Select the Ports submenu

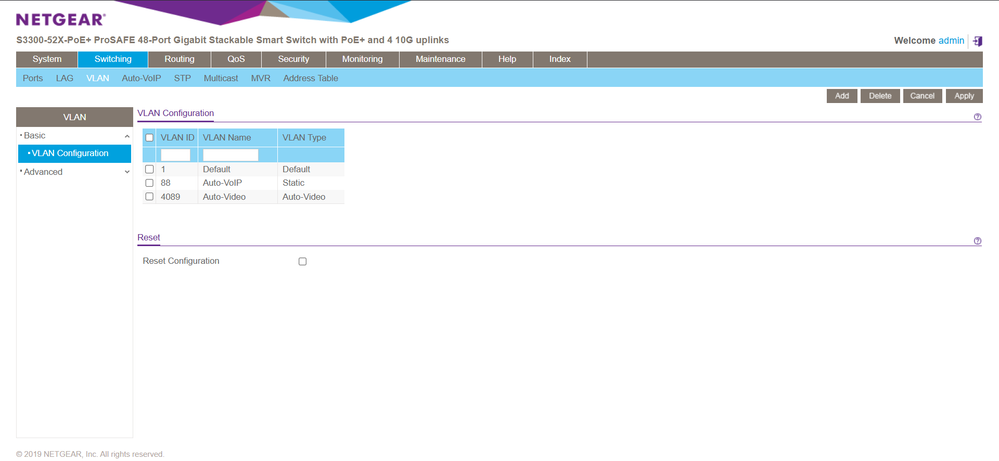(33, 78)
